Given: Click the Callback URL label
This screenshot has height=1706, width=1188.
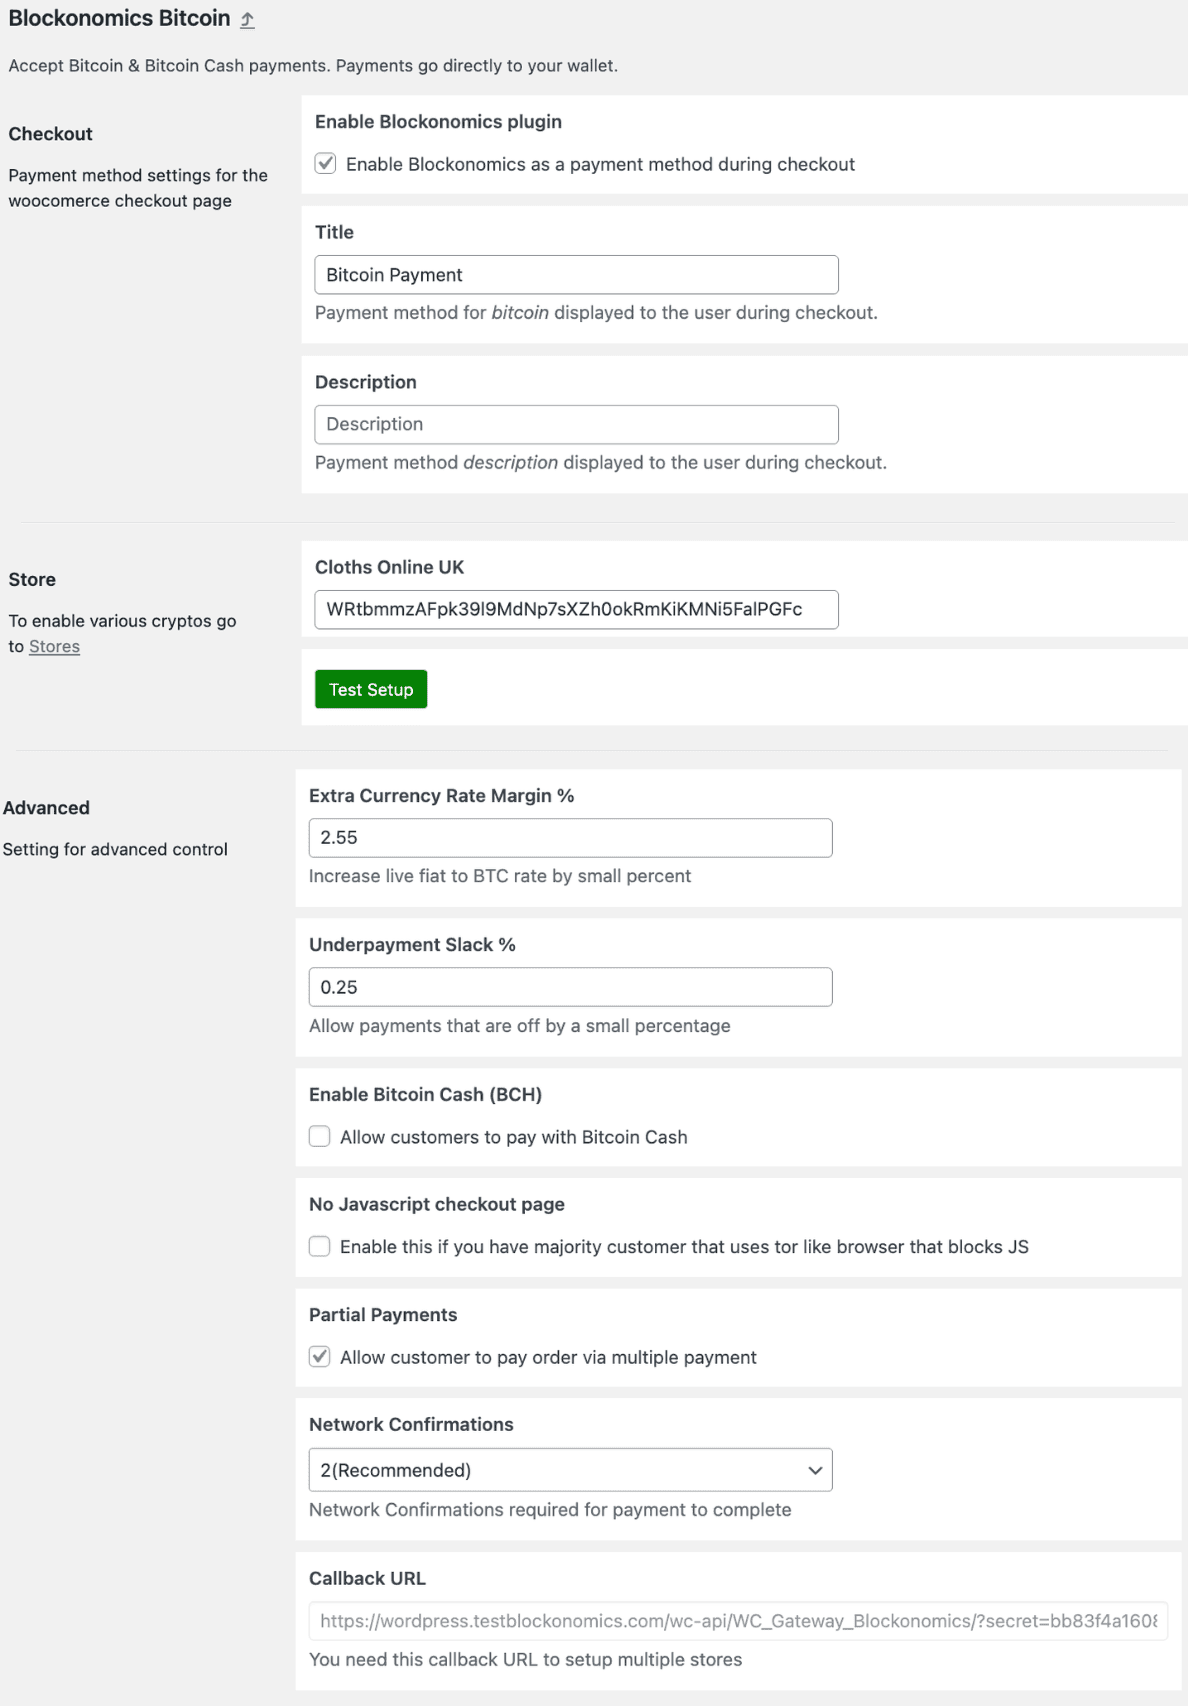Looking at the screenshot, I should pyautogui.click(x=367, y=1578).
